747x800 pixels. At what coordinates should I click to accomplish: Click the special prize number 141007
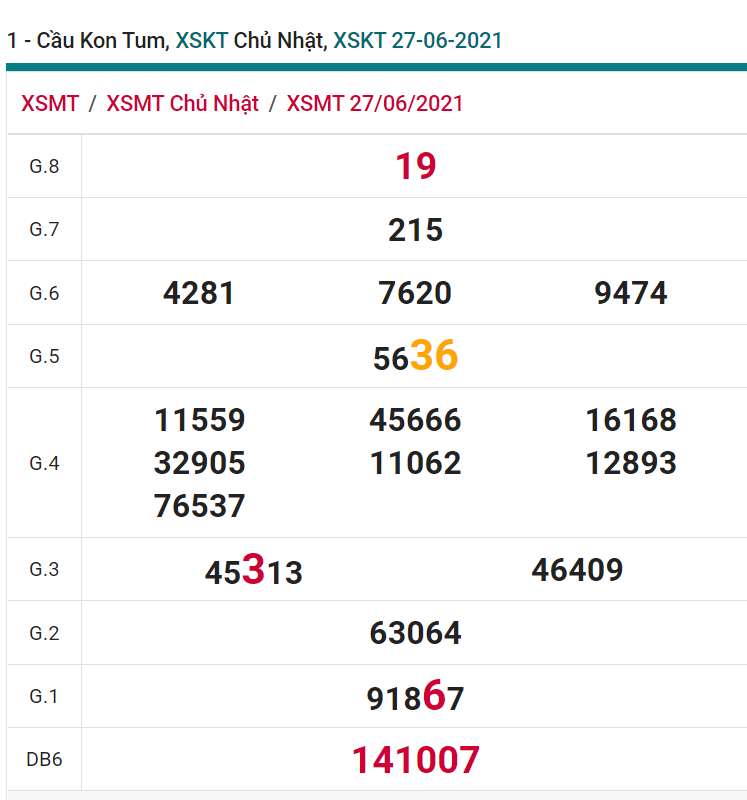415,761
